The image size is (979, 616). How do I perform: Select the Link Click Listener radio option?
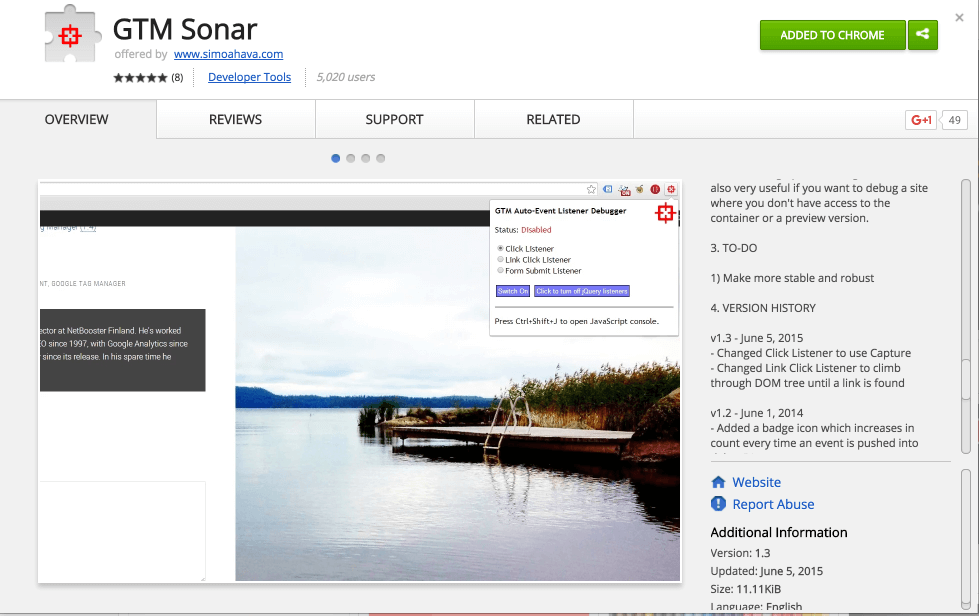pyautogui.click(x=500, y=259)
